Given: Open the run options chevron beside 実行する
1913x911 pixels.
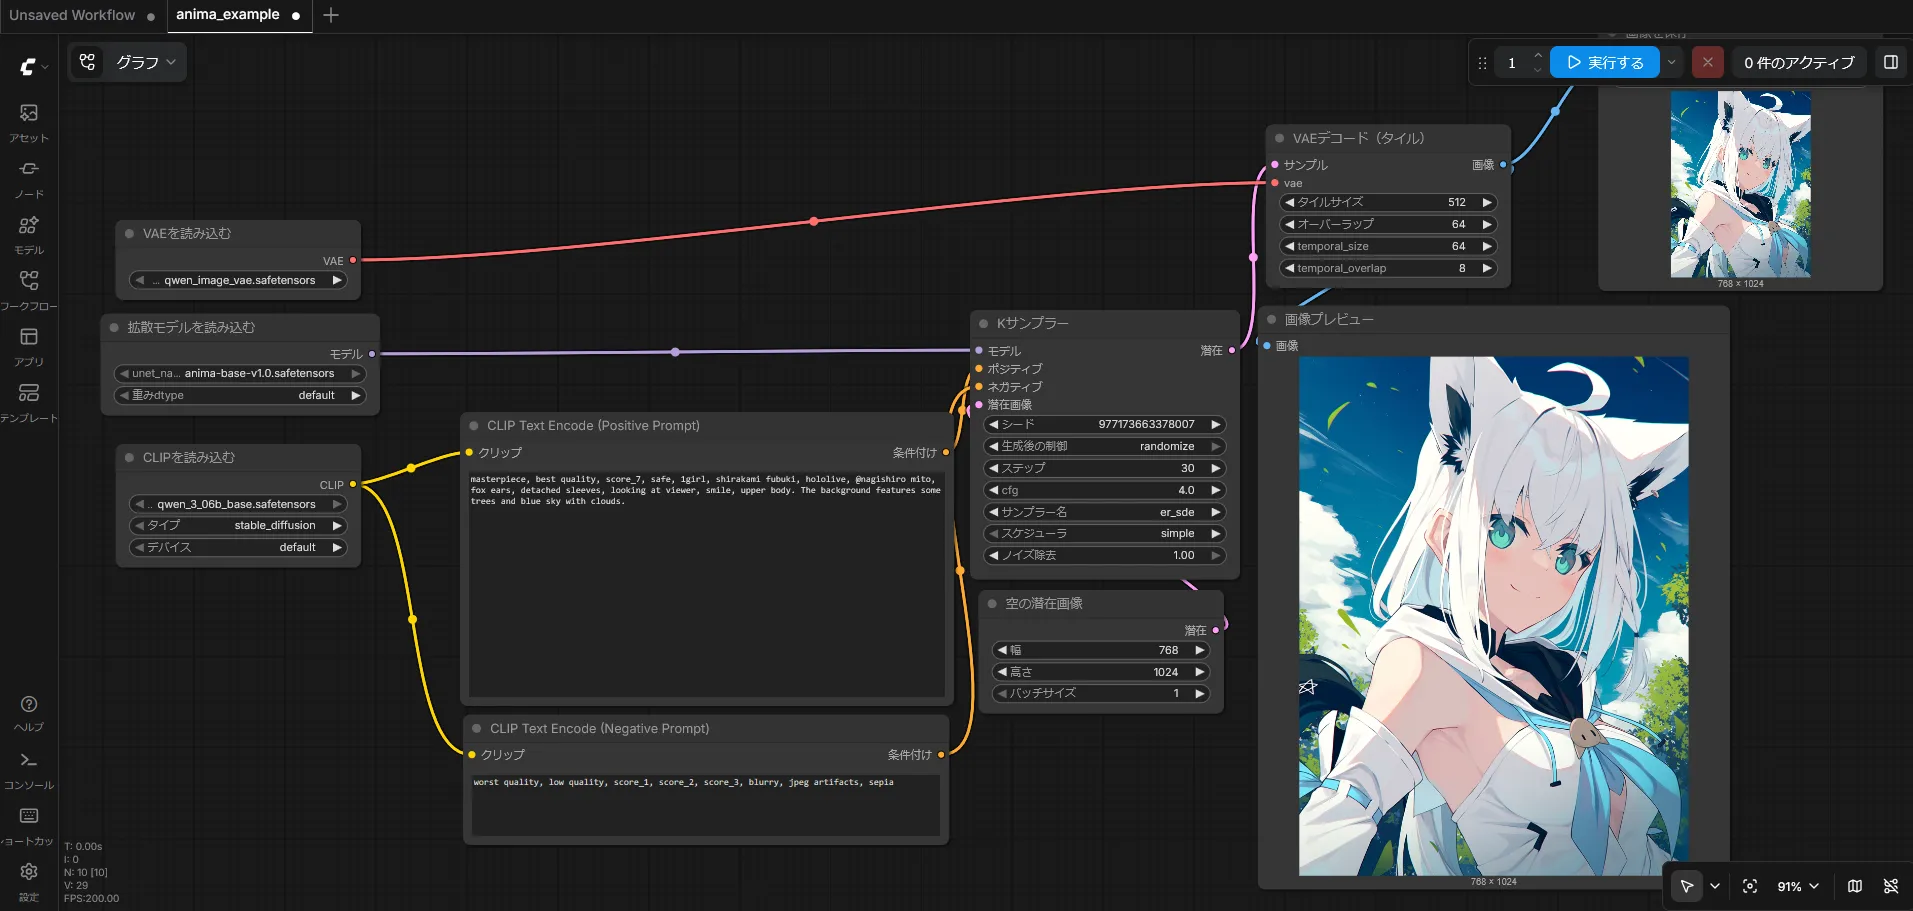Looking at the screenshot, I should click(1671, 62).
